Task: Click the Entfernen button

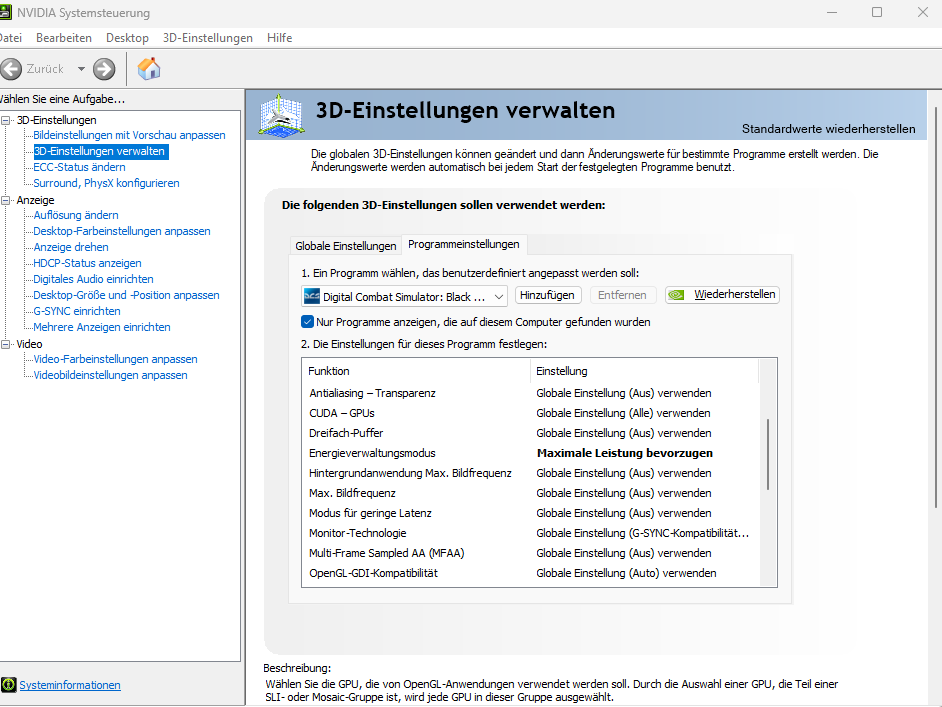Action: click(x=622, y=295)
